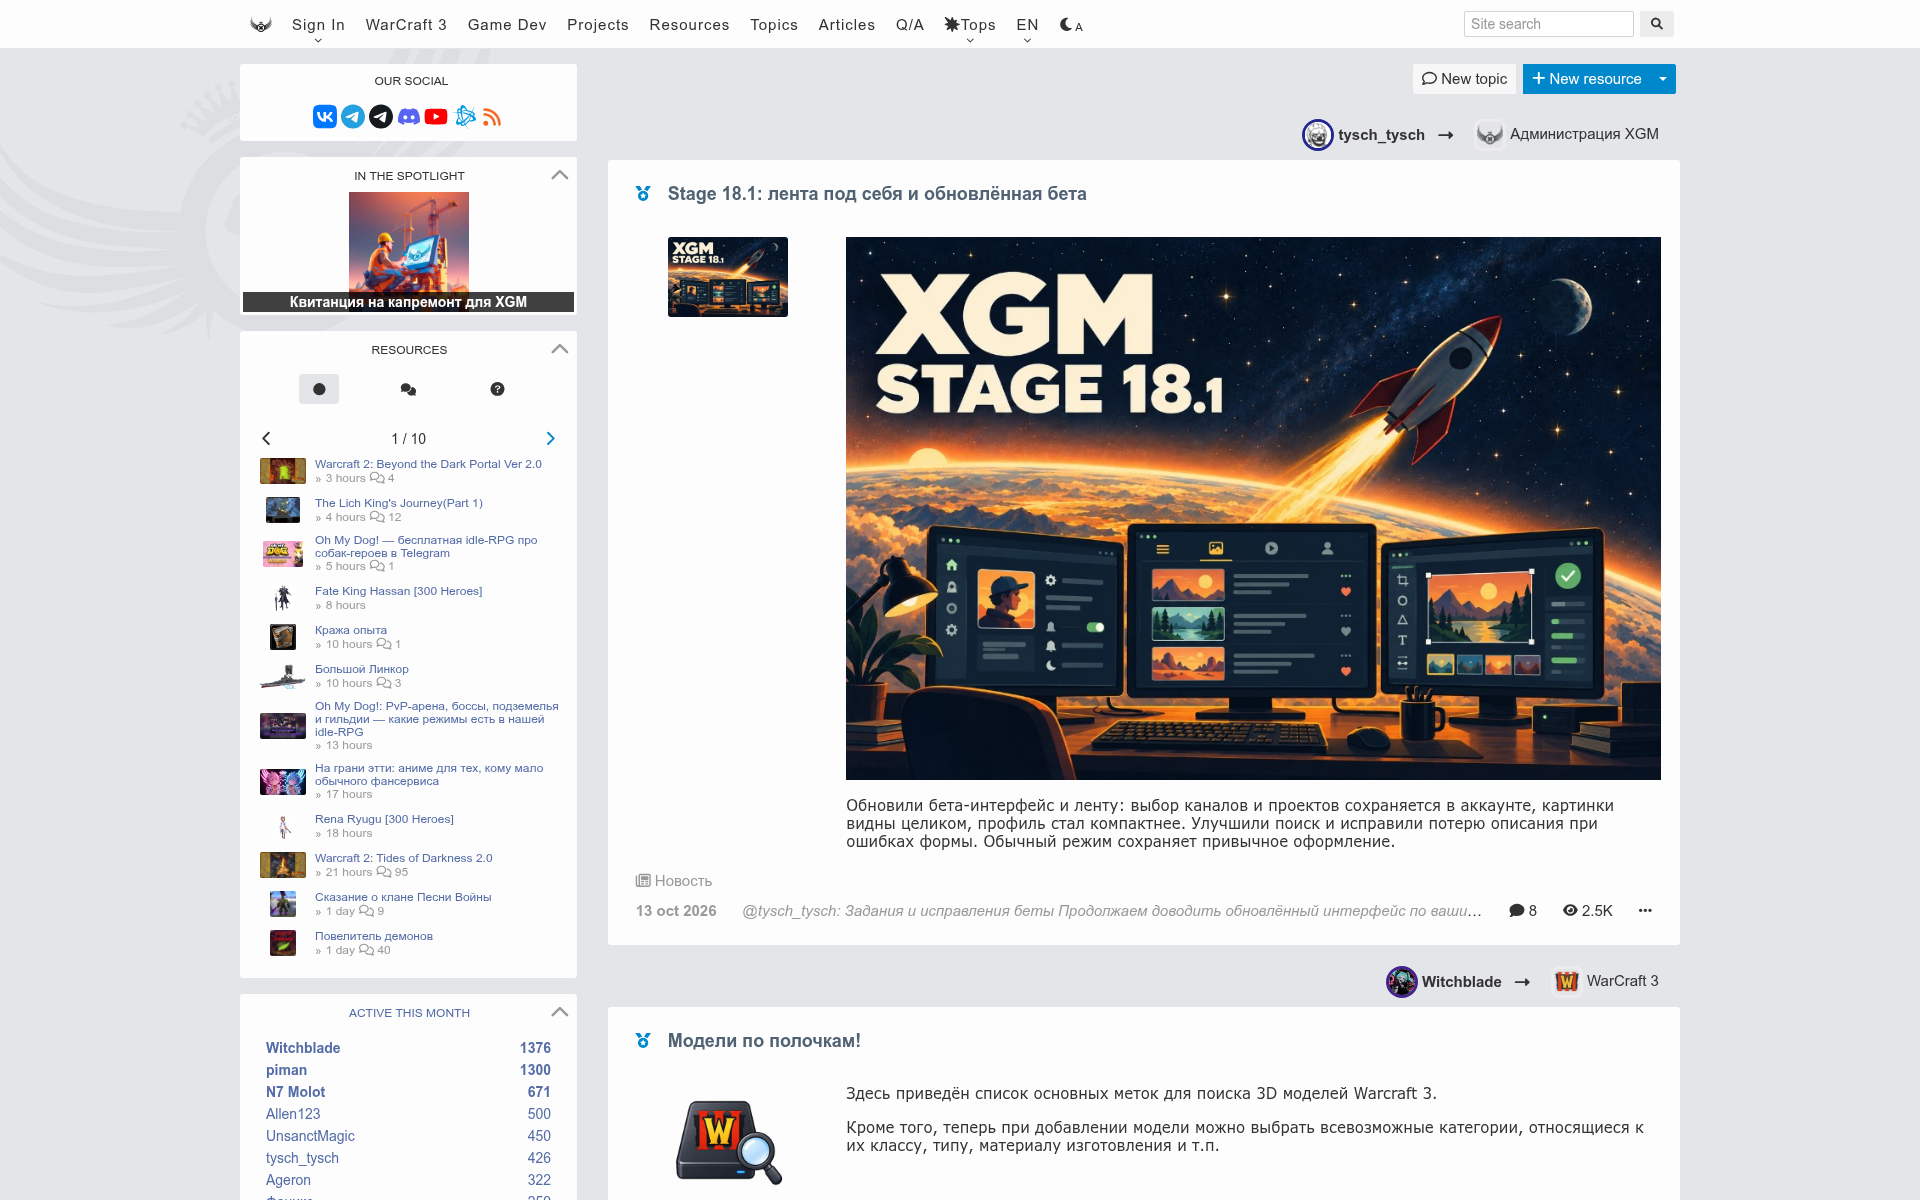The image size is (1920, 1200).
Task: Open spotlight image Квитанция на капремонт
Action: (408, 252)
